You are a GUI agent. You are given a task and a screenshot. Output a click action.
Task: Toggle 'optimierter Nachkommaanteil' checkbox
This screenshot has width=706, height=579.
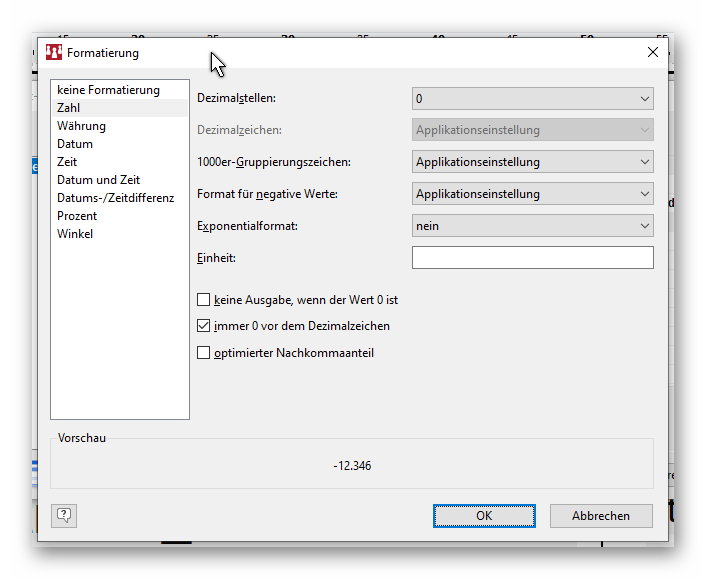click(x=204, y=353)
